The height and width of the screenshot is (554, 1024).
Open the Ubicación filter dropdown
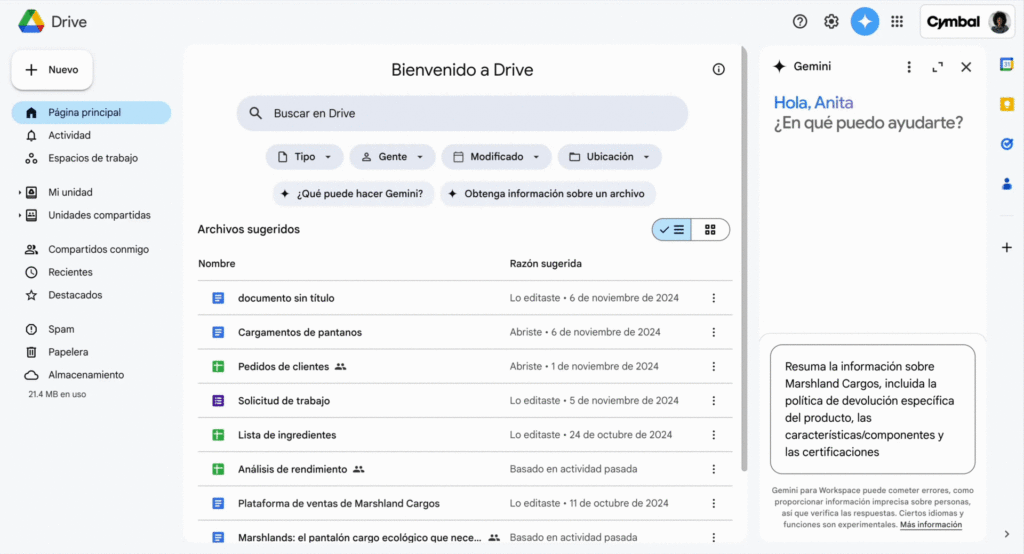point(609,157)
